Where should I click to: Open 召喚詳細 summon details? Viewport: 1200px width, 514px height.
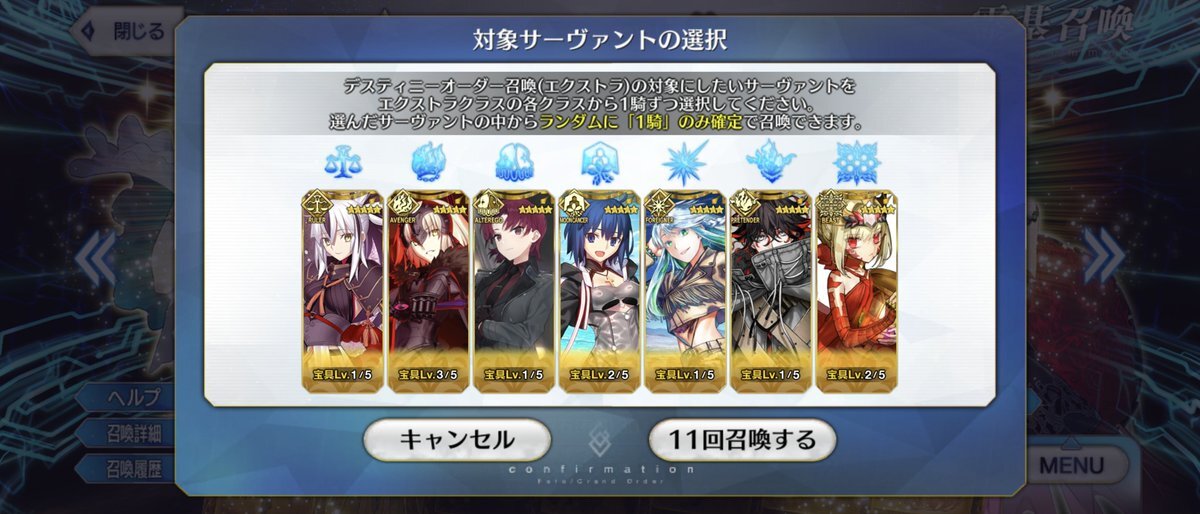coord(132,432)
